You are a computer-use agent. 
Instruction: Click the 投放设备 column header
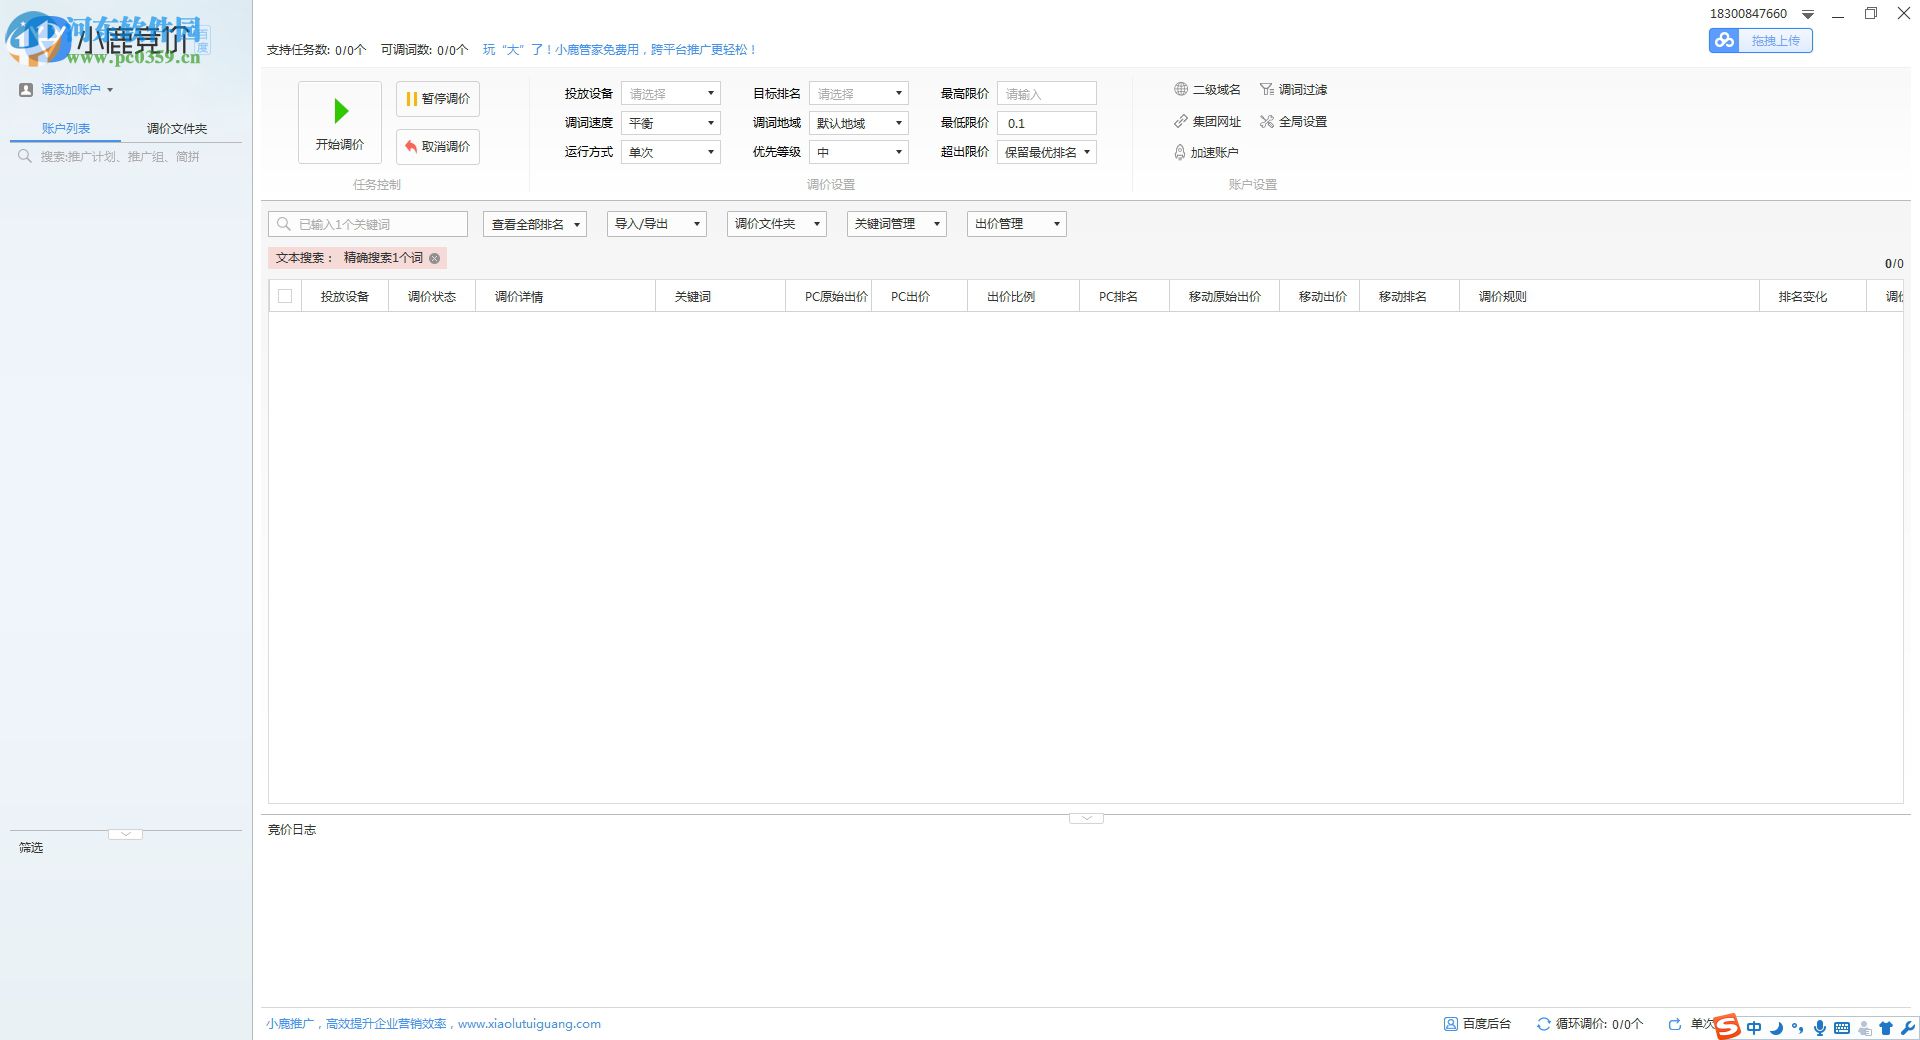click(x=345, y=296)
